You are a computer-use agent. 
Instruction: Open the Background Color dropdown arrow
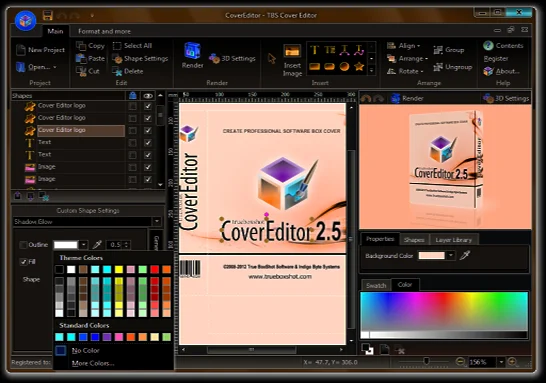[451, 256]
